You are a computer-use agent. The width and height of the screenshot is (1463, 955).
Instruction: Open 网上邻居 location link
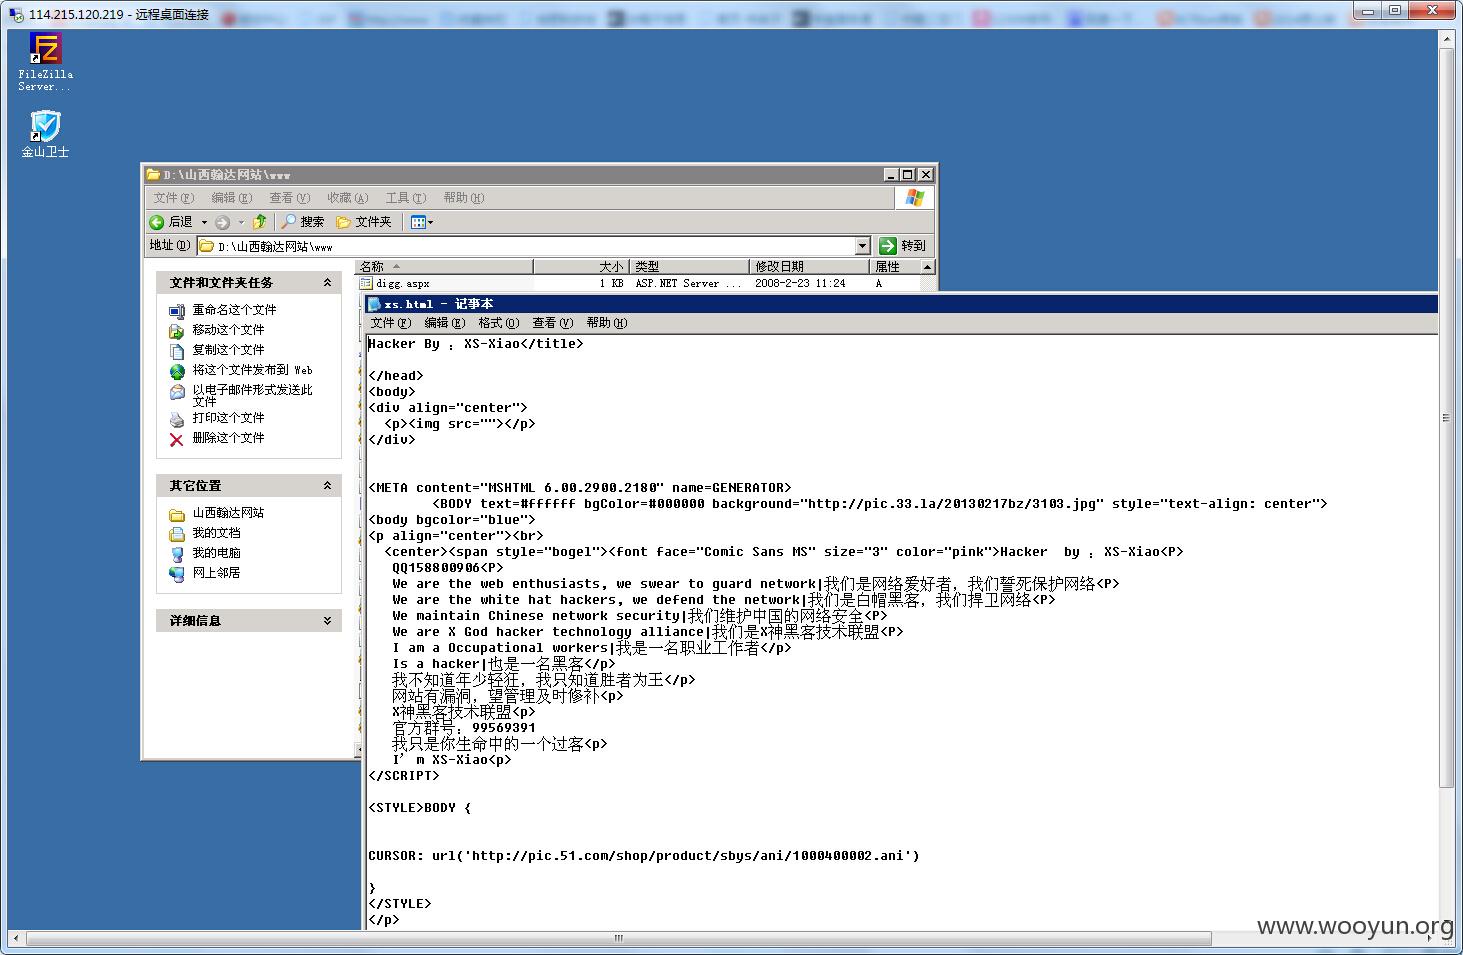216,573
